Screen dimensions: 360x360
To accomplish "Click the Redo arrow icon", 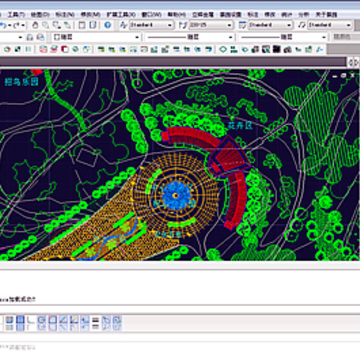I will point(17,25).
